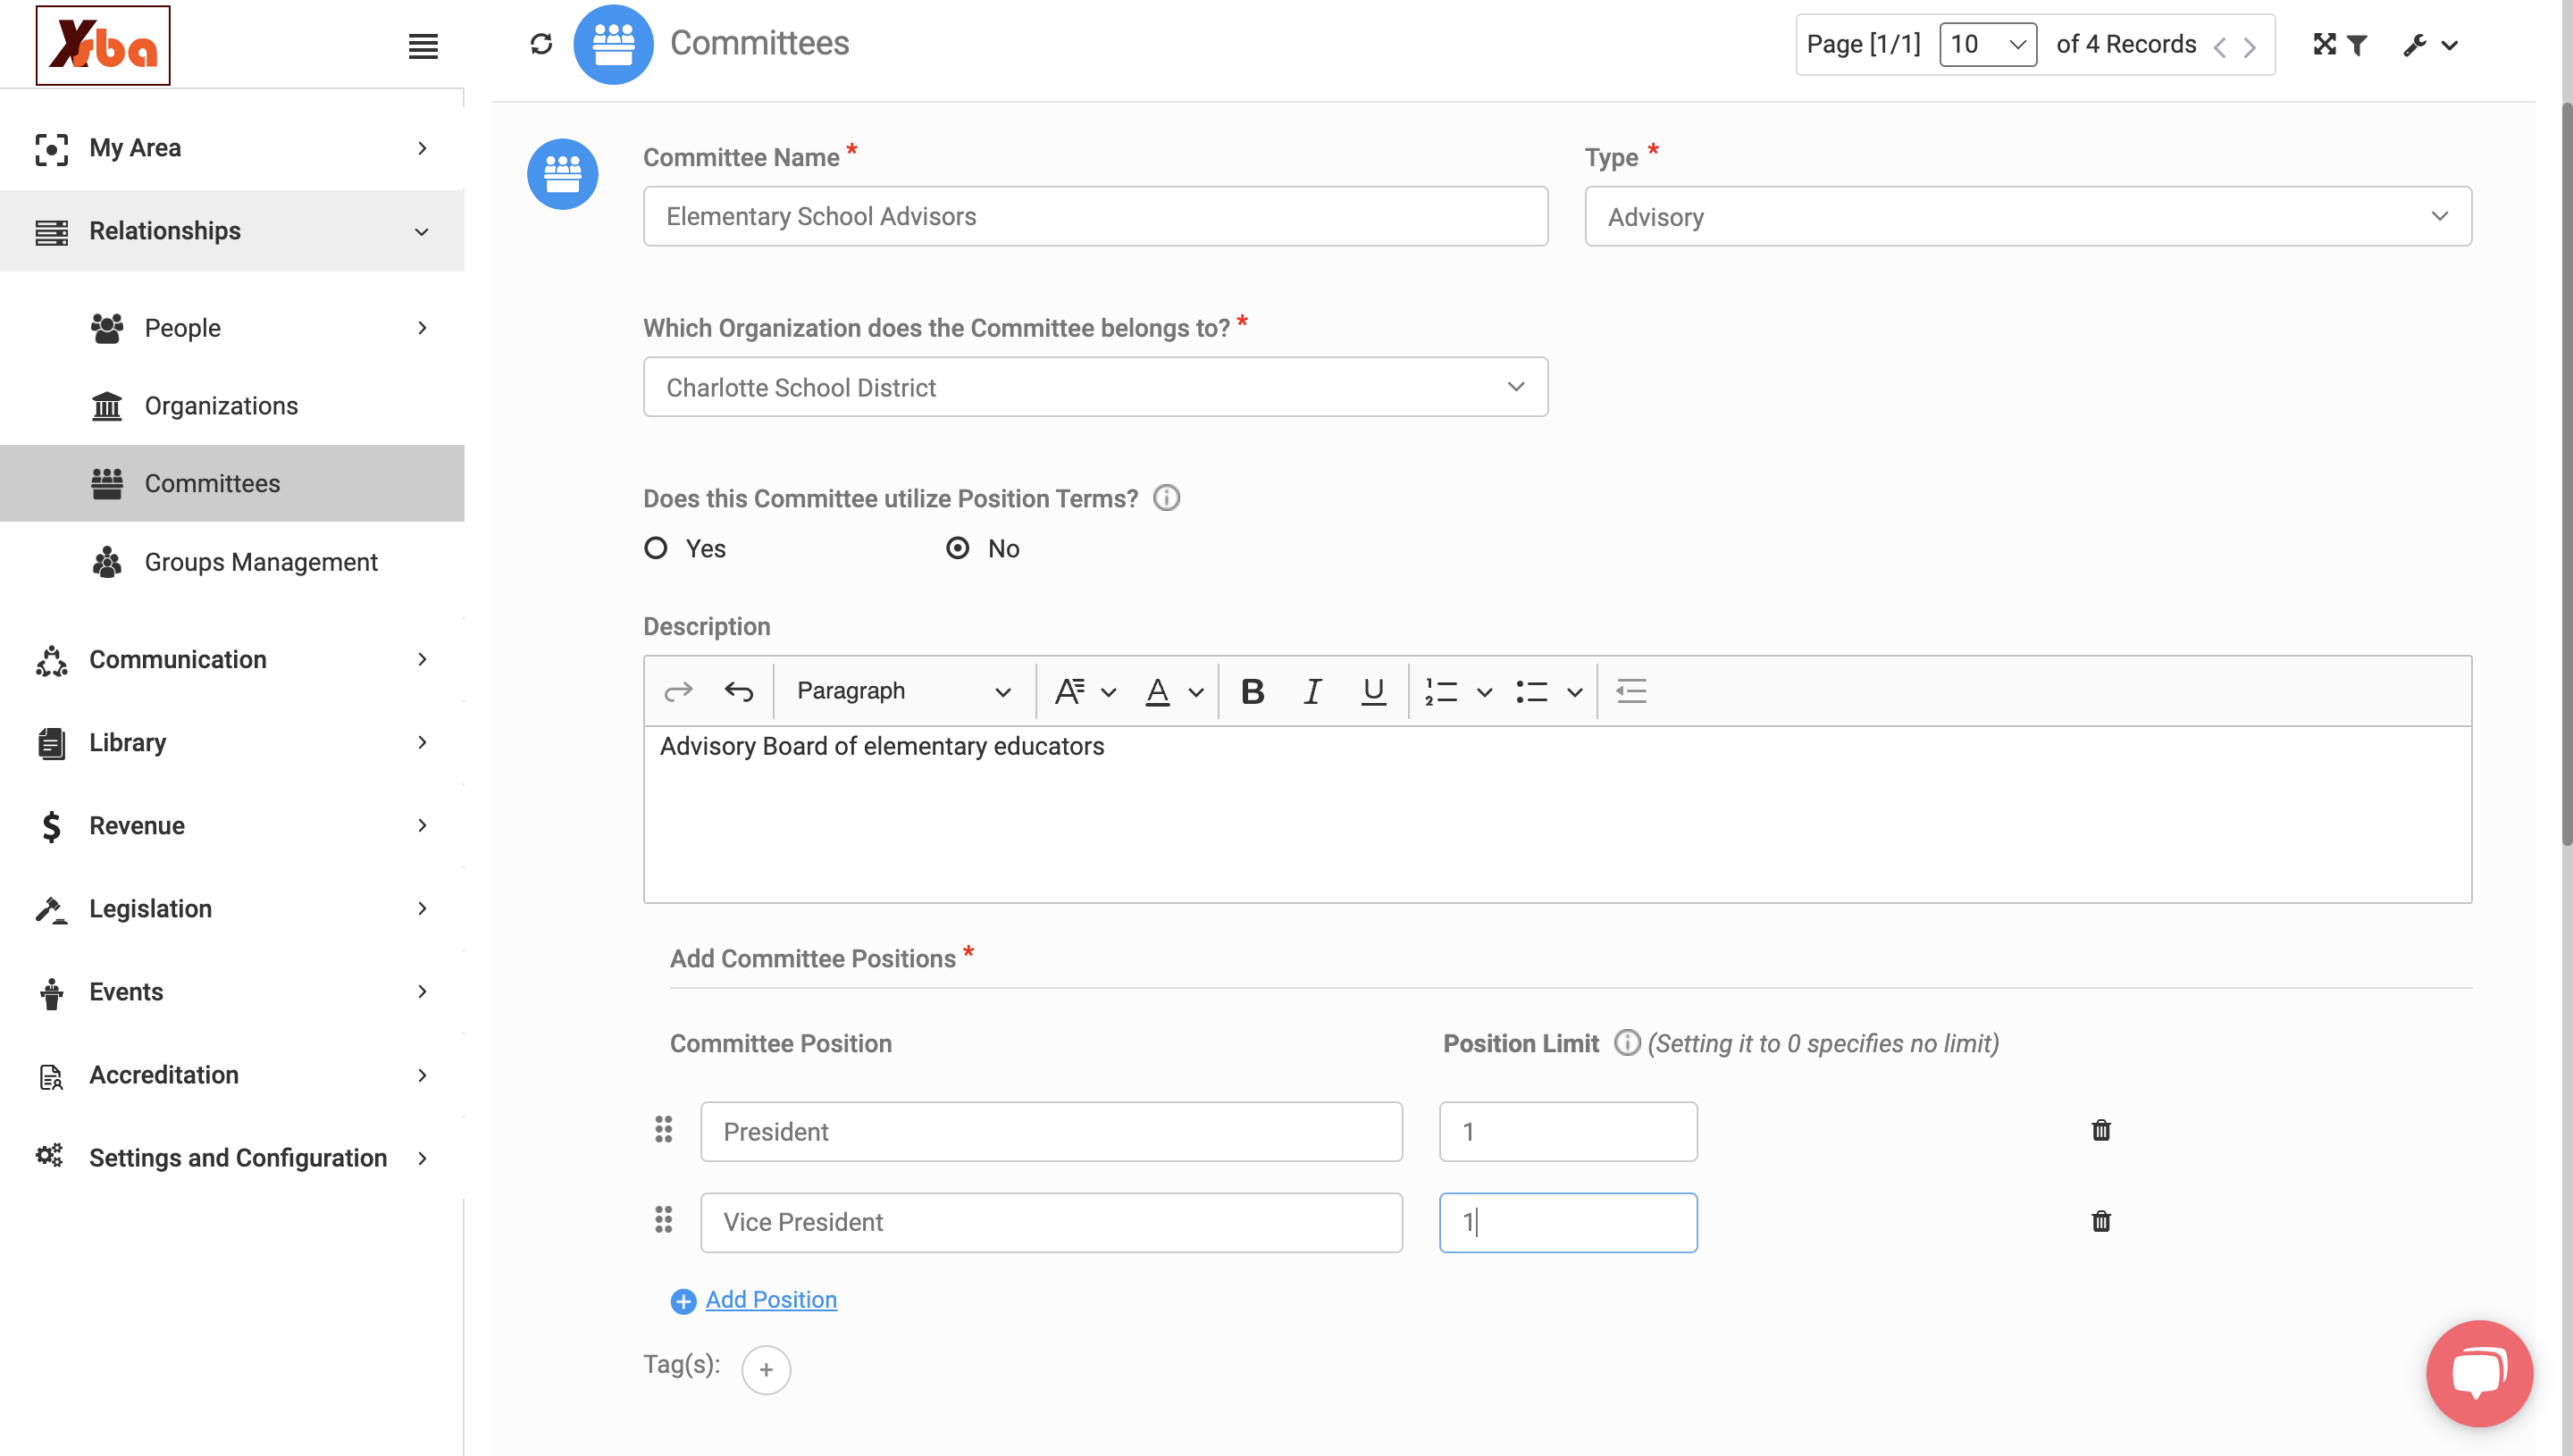Select Yes for Position Terms

tap(656, 548)
